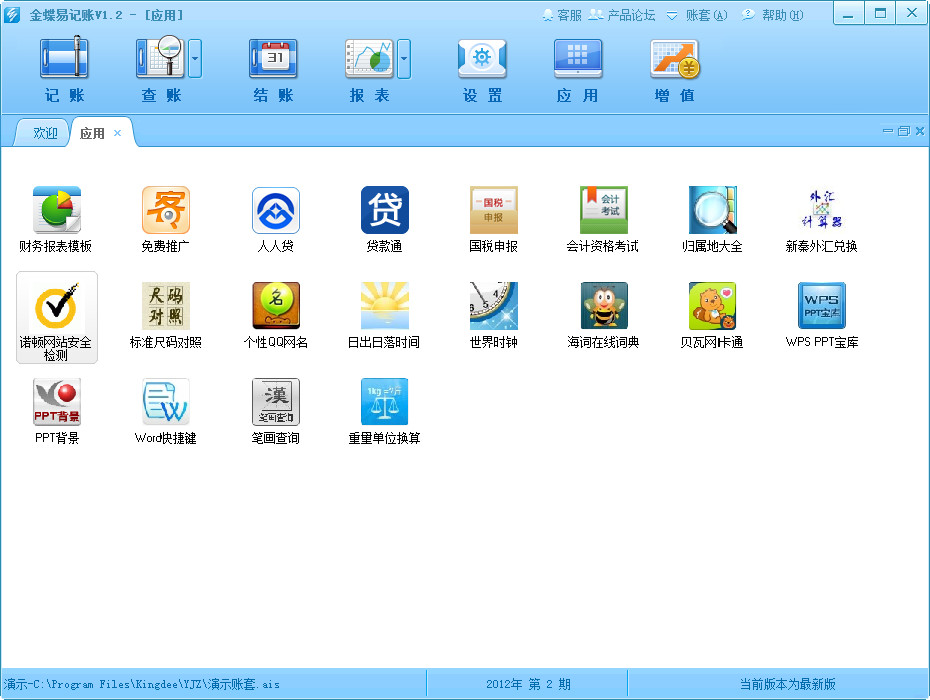Launch the PPT背景 app
930x700 pixels.
pyautogui.click(x=56, y=412)
